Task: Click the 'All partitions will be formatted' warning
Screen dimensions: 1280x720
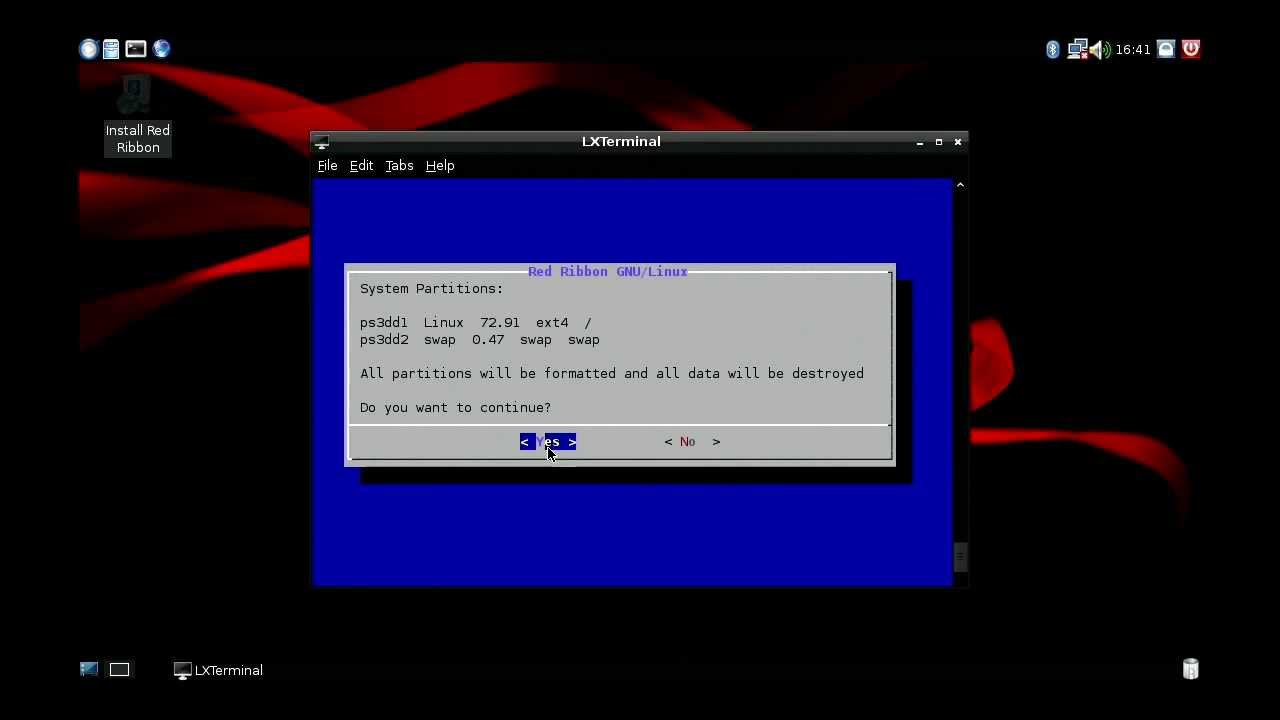Action: click(x=612, y=374)
